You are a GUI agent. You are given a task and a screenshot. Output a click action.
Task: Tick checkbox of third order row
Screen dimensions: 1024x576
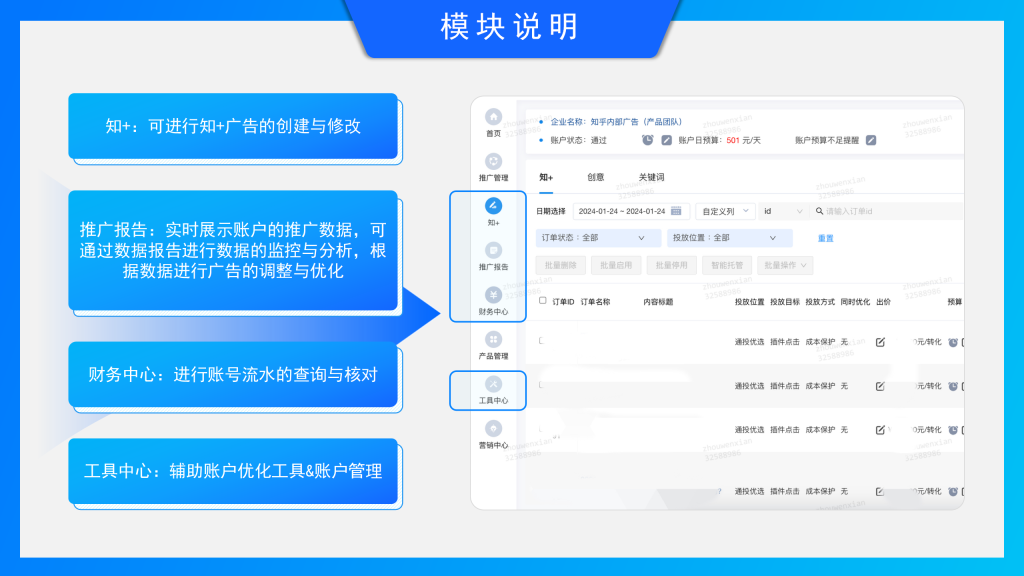[541, 429]
